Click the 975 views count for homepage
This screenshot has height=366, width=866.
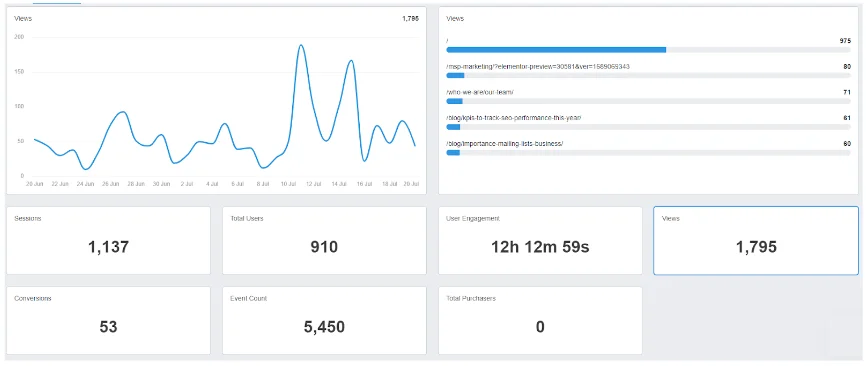(x=845, y=41)
